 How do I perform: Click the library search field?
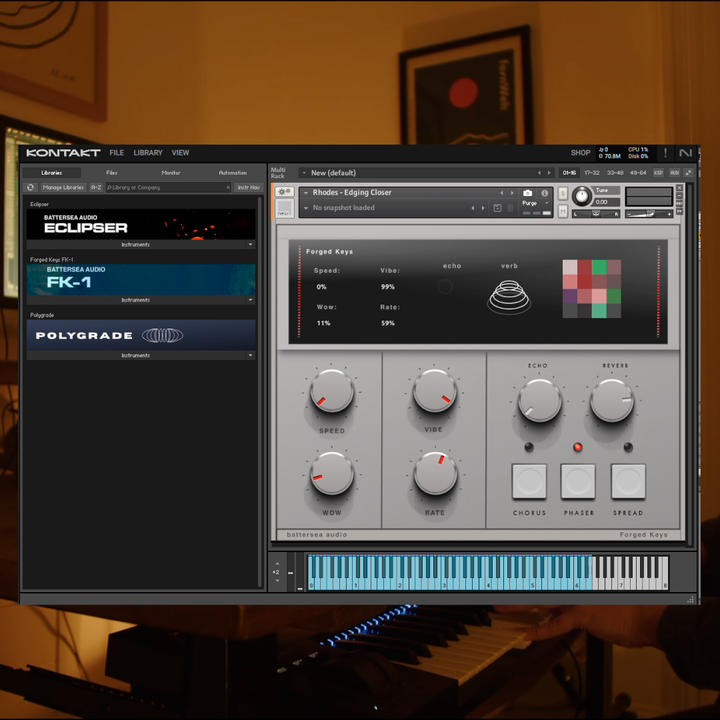click(168, 187)
